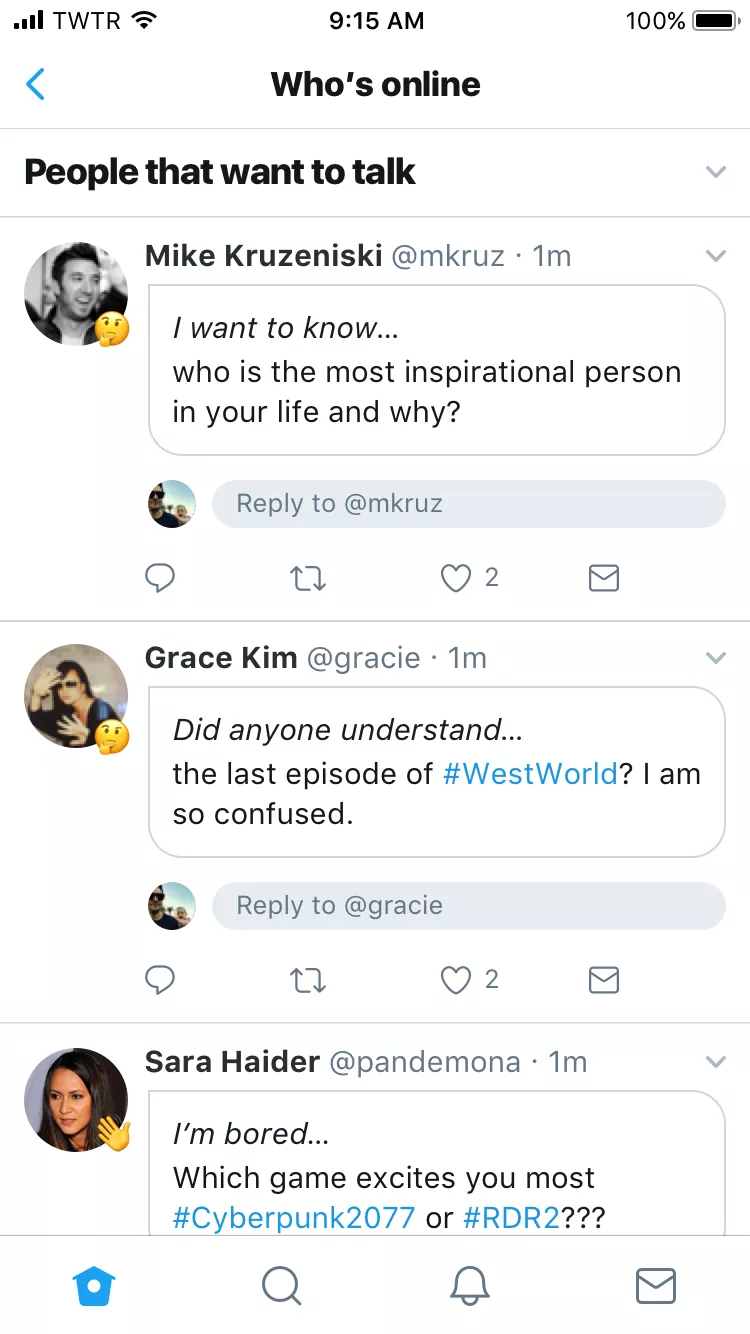The image size is (750, 1334).
Task: Like Mike Kruzeniski's inspirational person tweet
Action: tap(456, 578)
